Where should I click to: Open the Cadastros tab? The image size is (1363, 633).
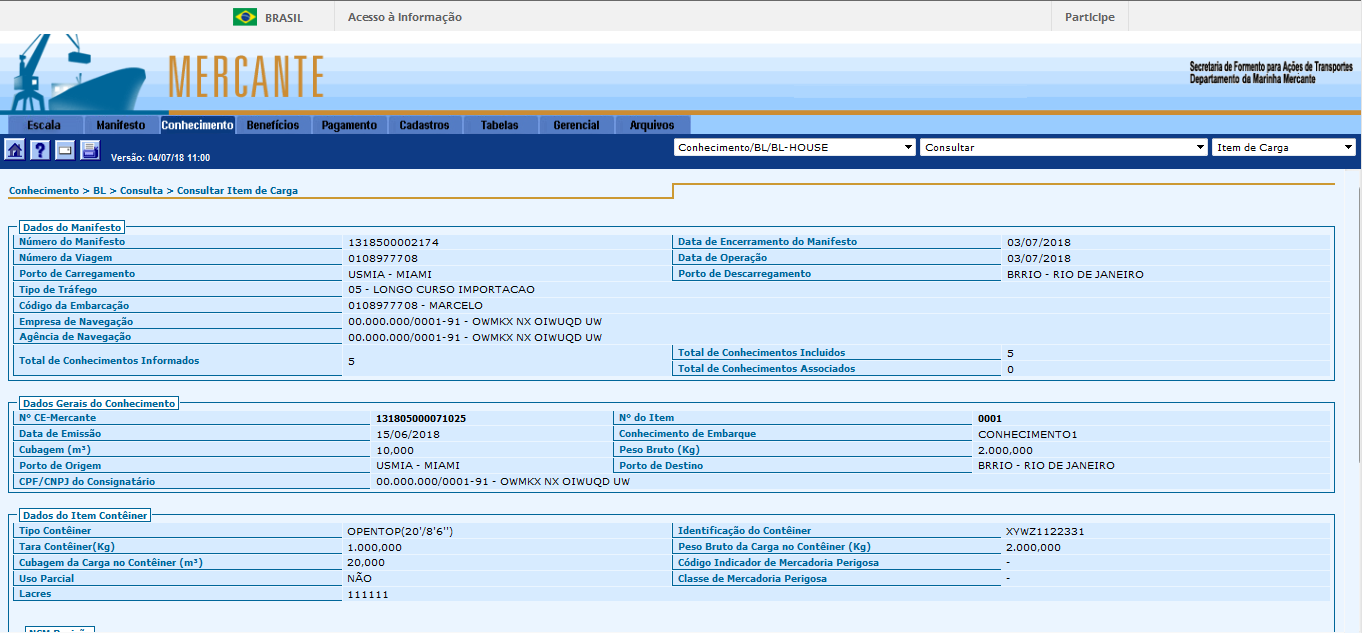point(424,125)
